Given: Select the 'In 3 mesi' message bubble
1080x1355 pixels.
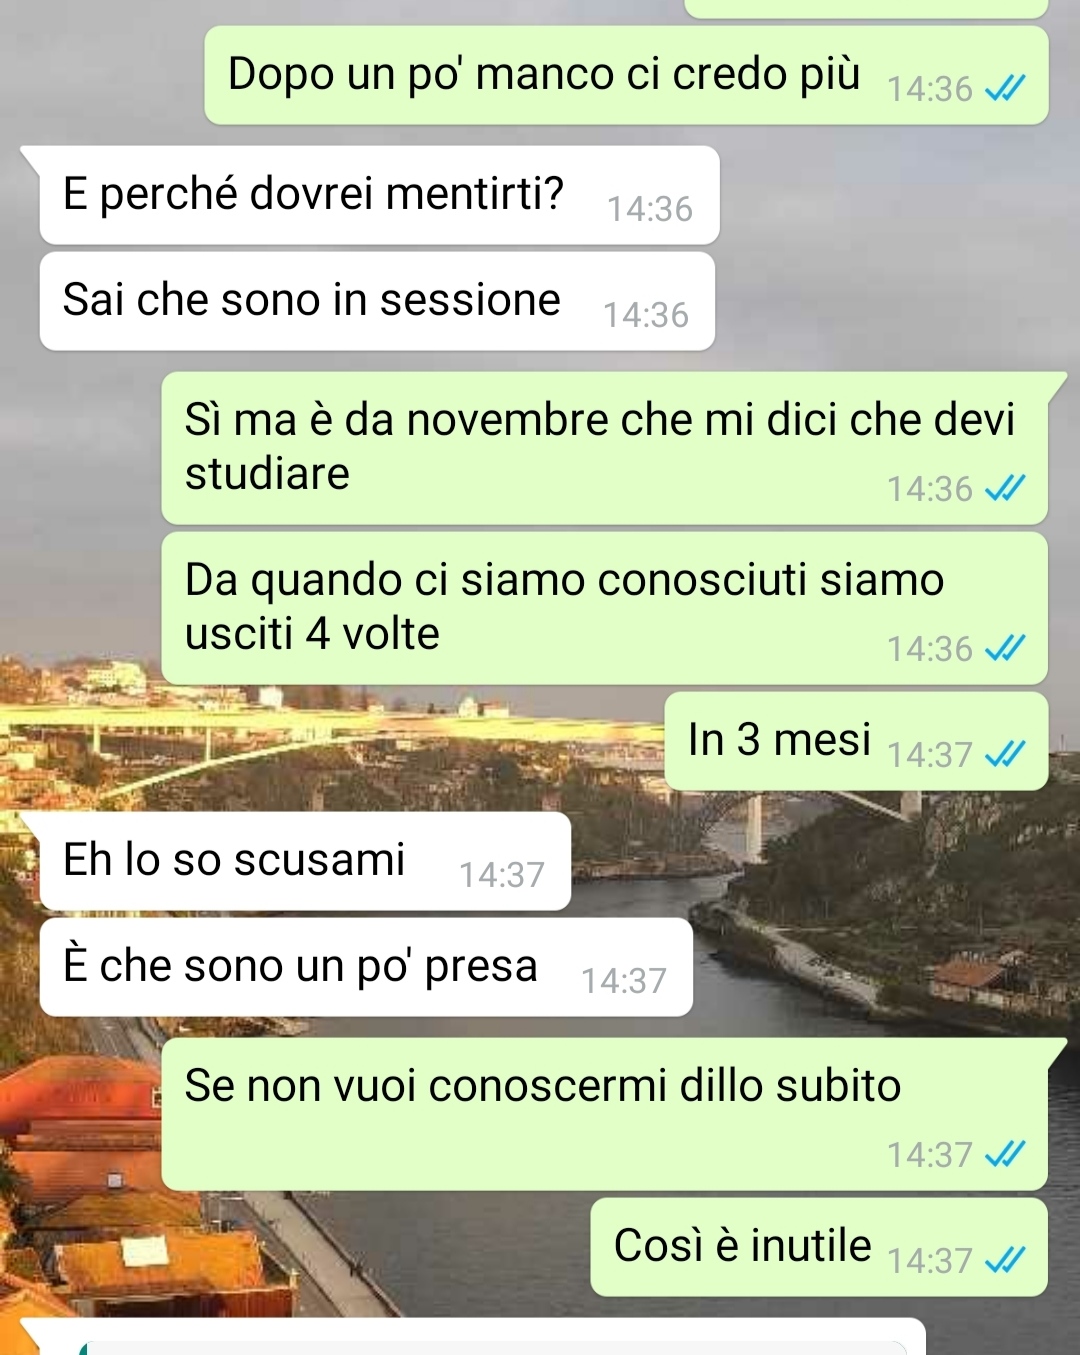Looking at the screenshot, I should pyautogui.click(x=856, y=741).
